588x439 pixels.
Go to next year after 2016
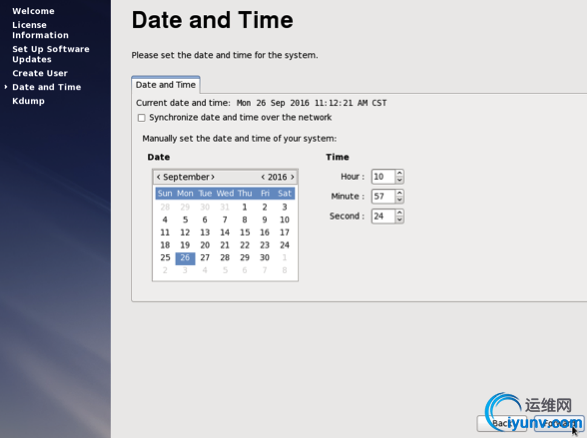point(292,177)
